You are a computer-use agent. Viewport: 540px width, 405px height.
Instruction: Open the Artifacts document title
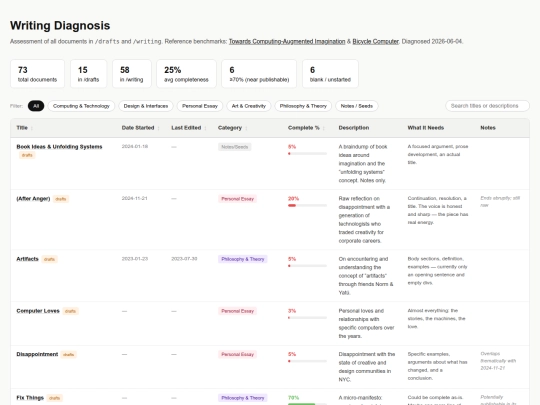tap(28, 259)
